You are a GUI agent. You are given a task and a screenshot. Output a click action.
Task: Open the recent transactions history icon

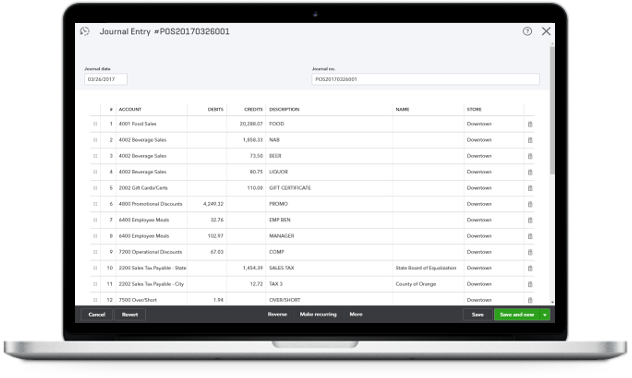(85, 31)
